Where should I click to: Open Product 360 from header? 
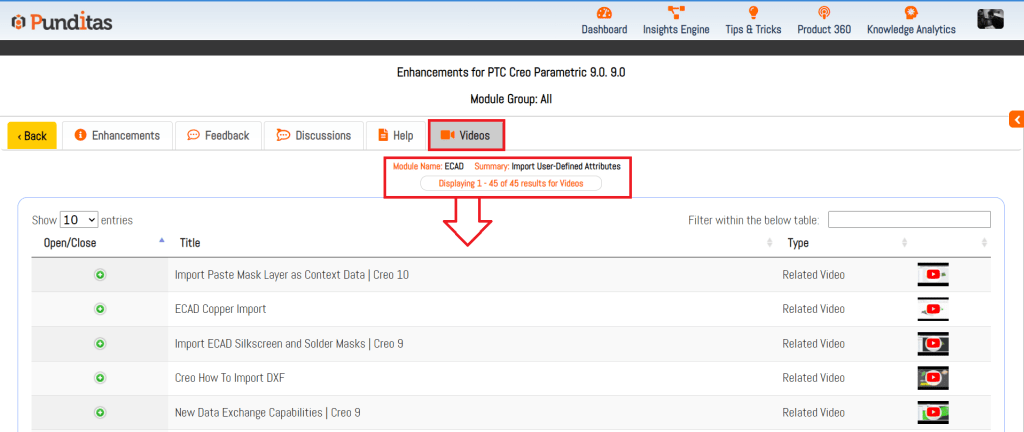point(824,14)
